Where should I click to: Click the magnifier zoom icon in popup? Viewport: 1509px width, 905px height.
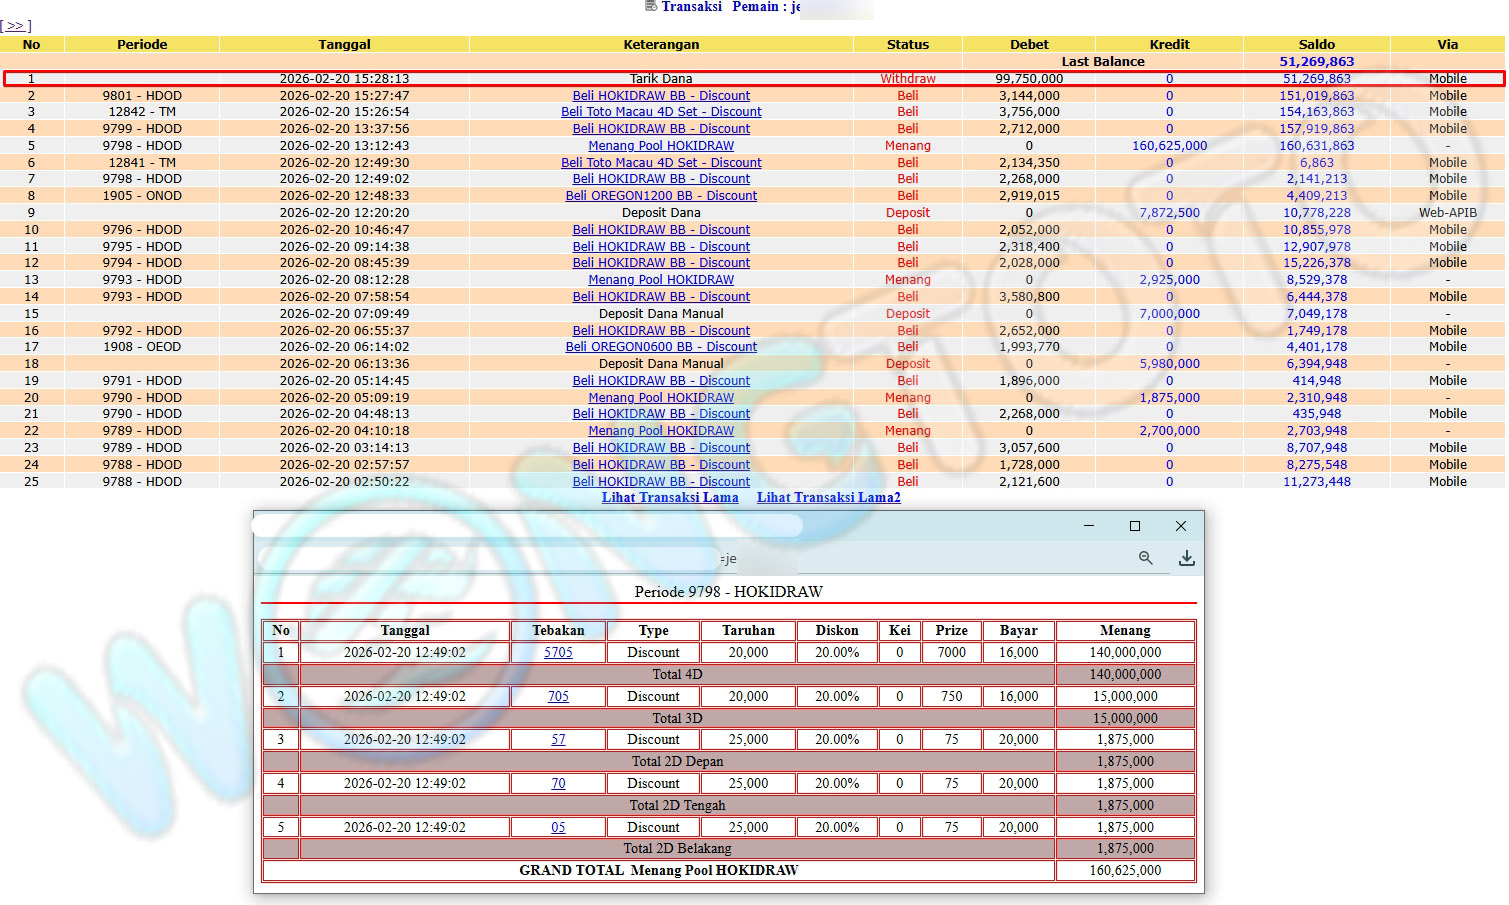tap(1145, 558)
